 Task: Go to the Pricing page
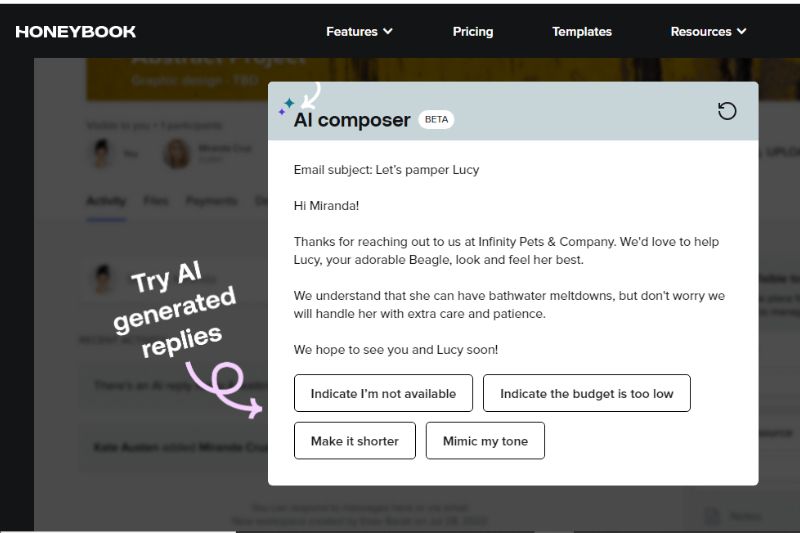[x=473, y=32]
